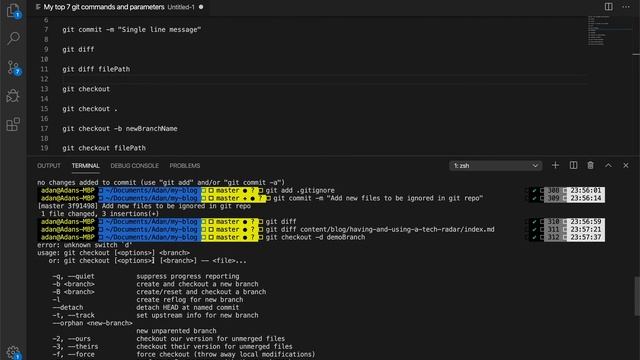Click terminal command 'git add .gitignore'
640x360 pixels.
(300, 191)
